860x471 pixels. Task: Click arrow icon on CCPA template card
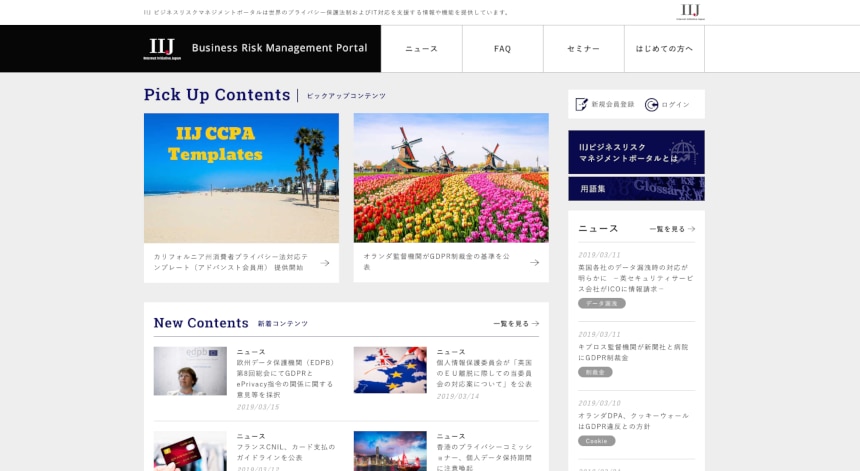[325, 263]
